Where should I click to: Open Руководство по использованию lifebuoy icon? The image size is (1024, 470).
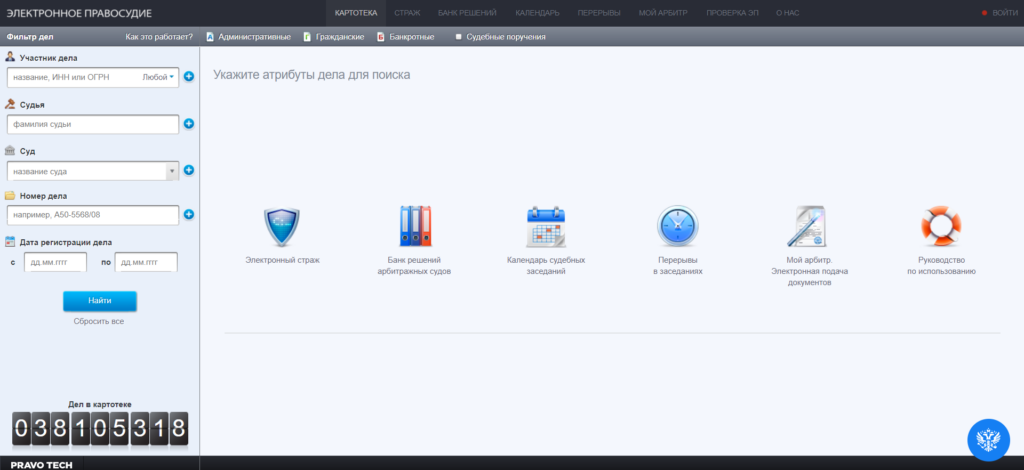941,227
